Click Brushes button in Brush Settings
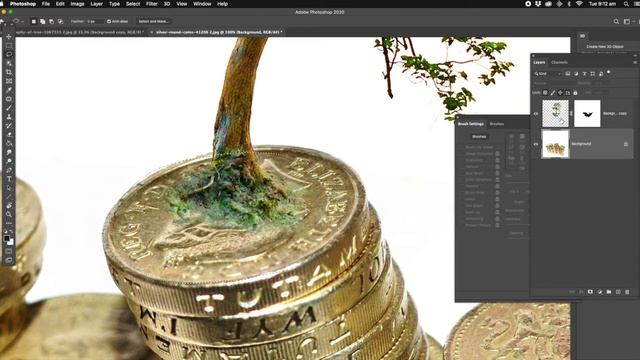The image size is (640, 360). pyautogui.click(x=479, y=137)
